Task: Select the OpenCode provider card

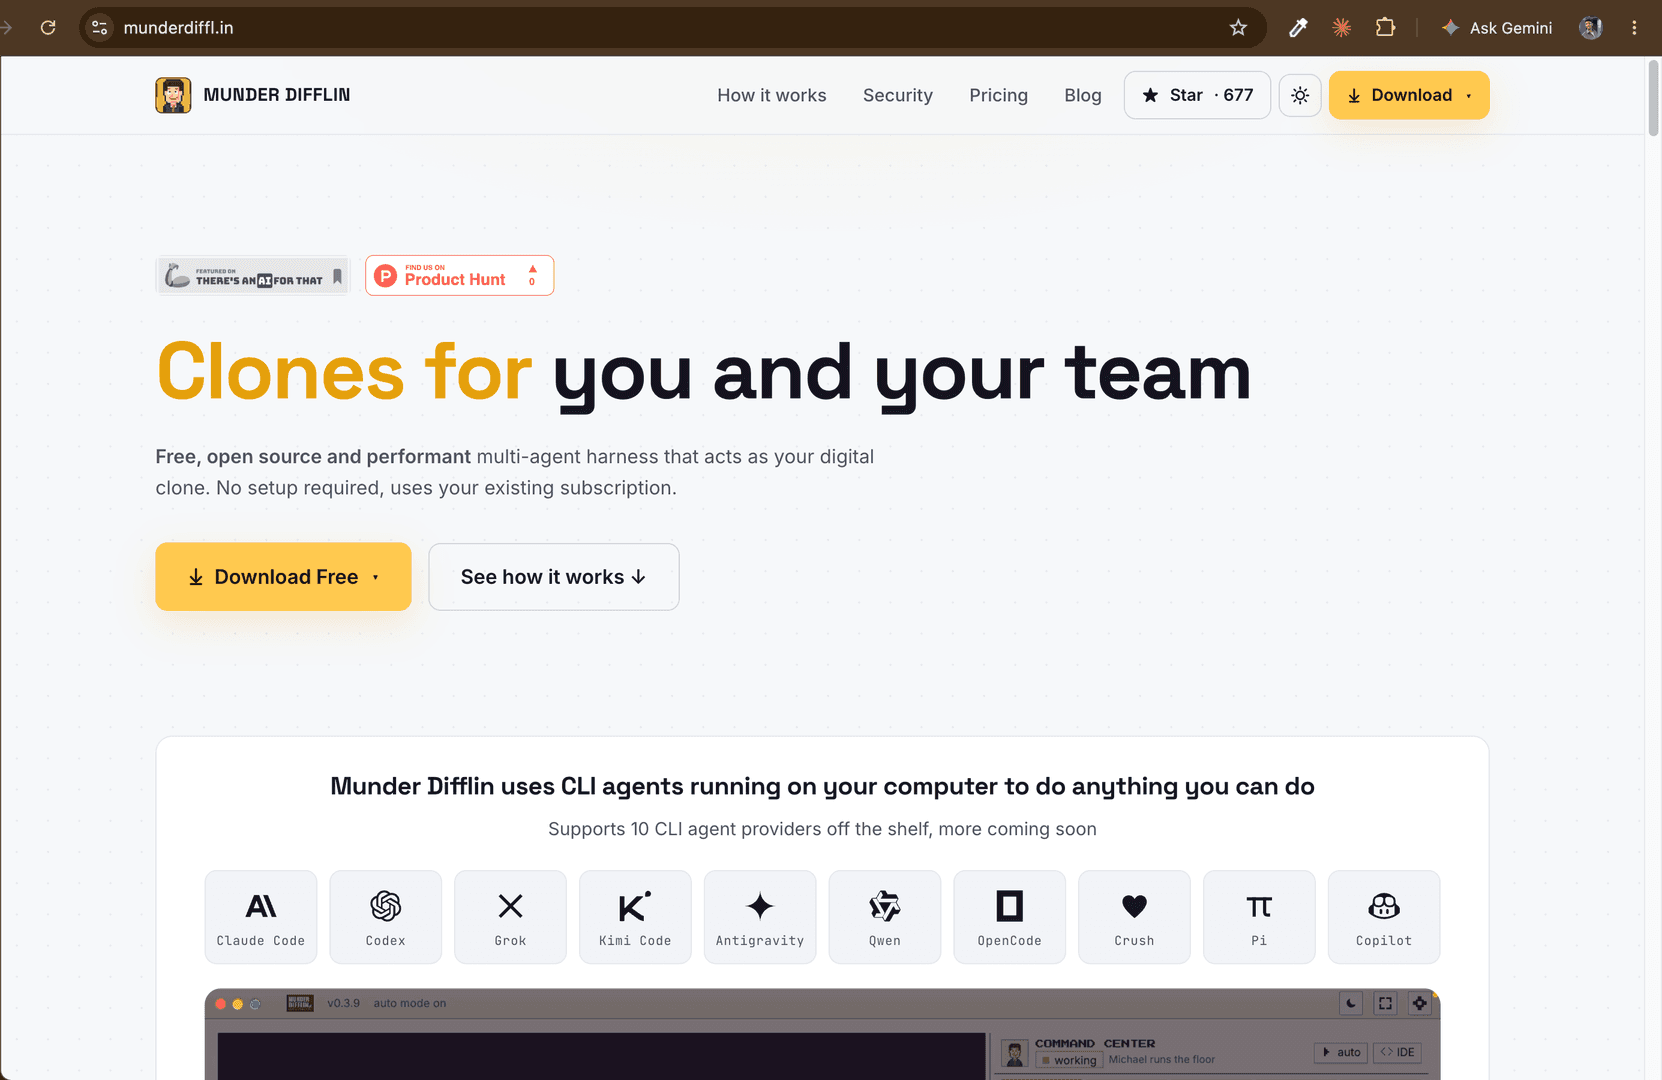Action: click(x=1009, y=917)
